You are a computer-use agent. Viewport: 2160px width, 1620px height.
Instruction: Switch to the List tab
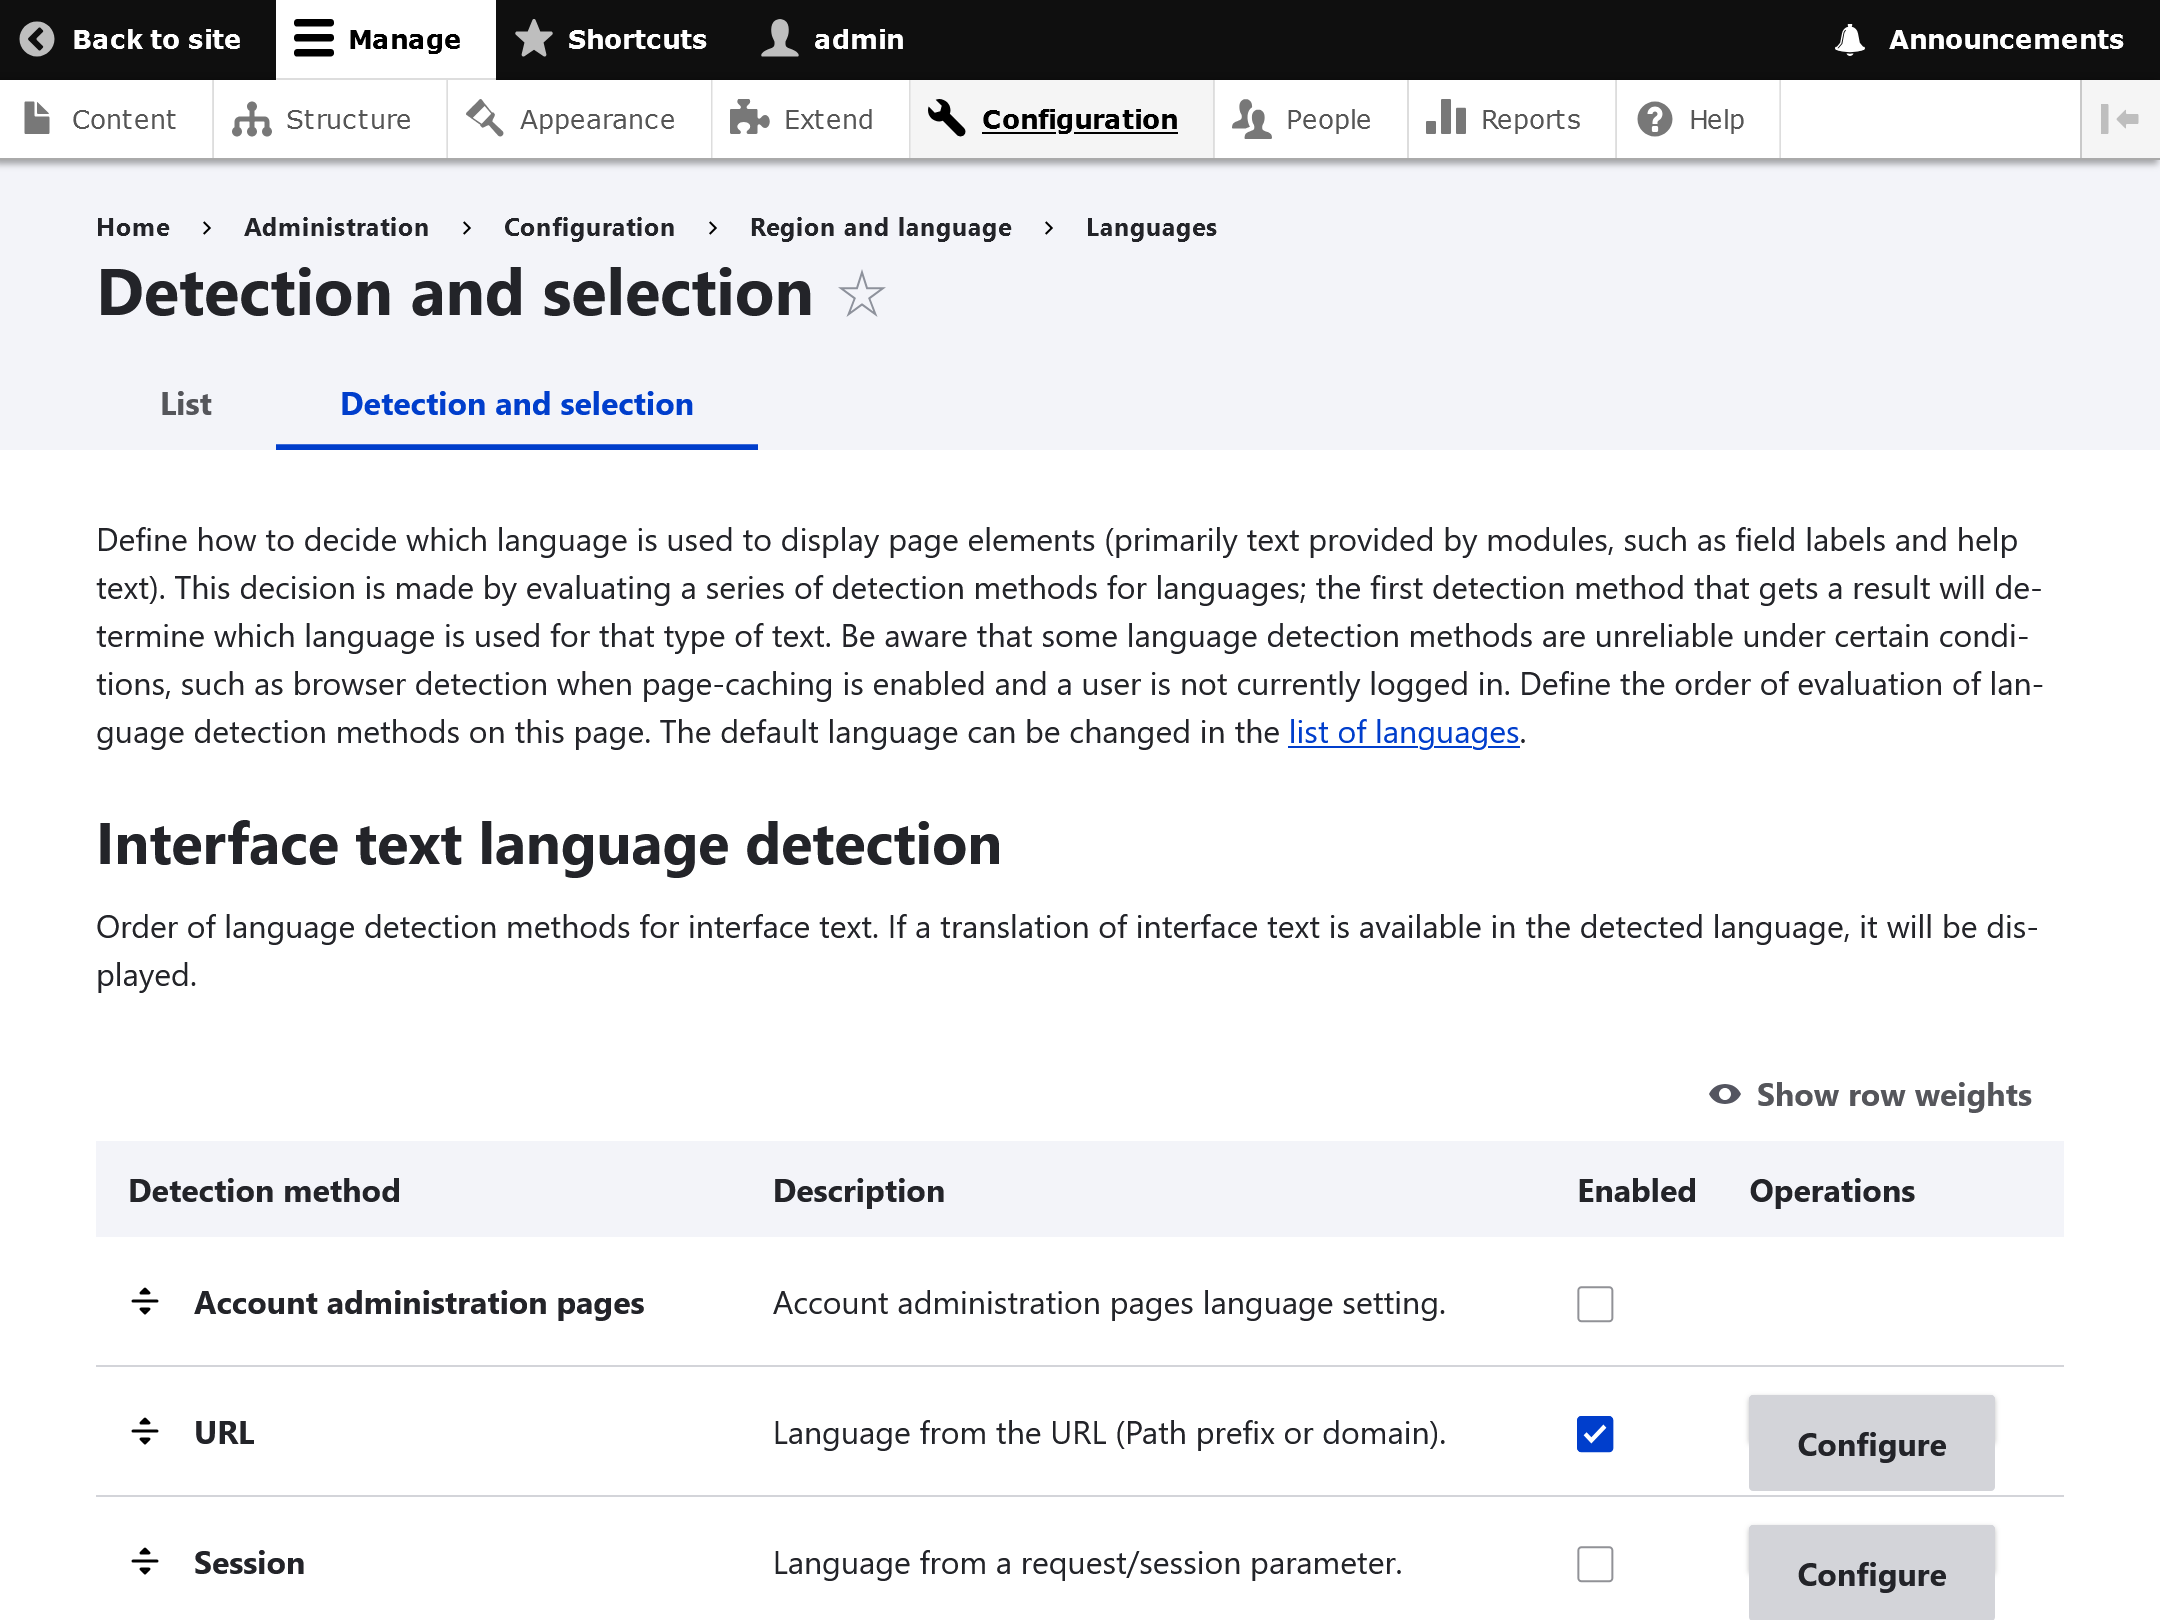point(186,404)
